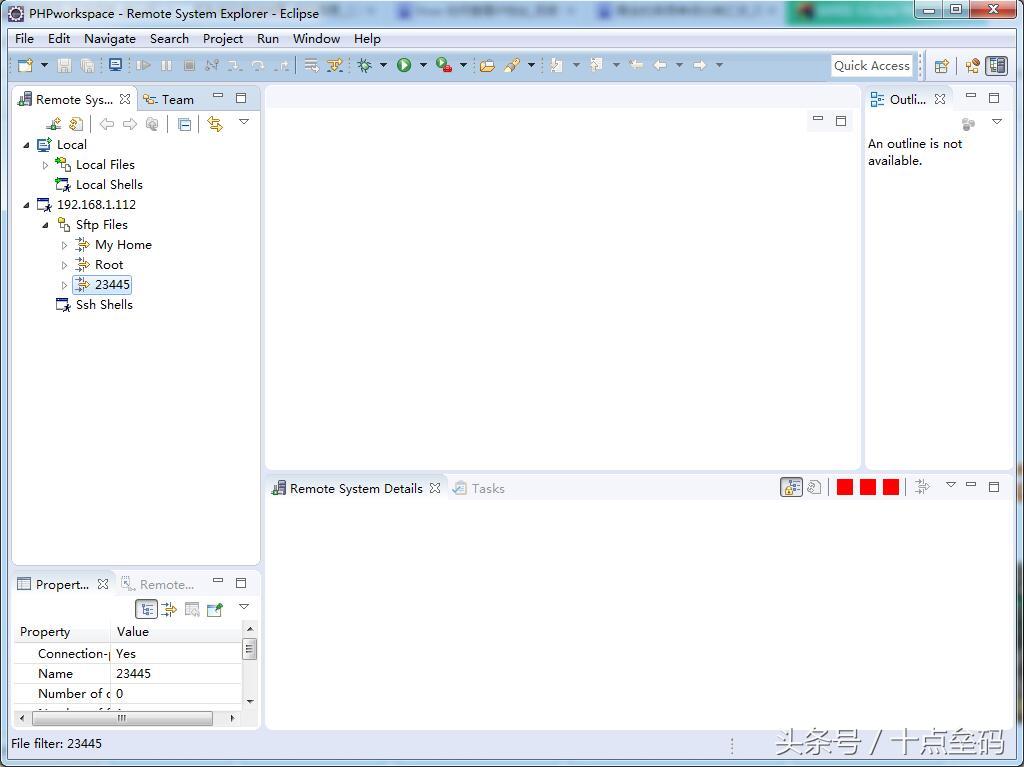This screenshot has height=767, width=1024.
Task: Click the Open folder icon in toolbar
Action: (487, 65)
